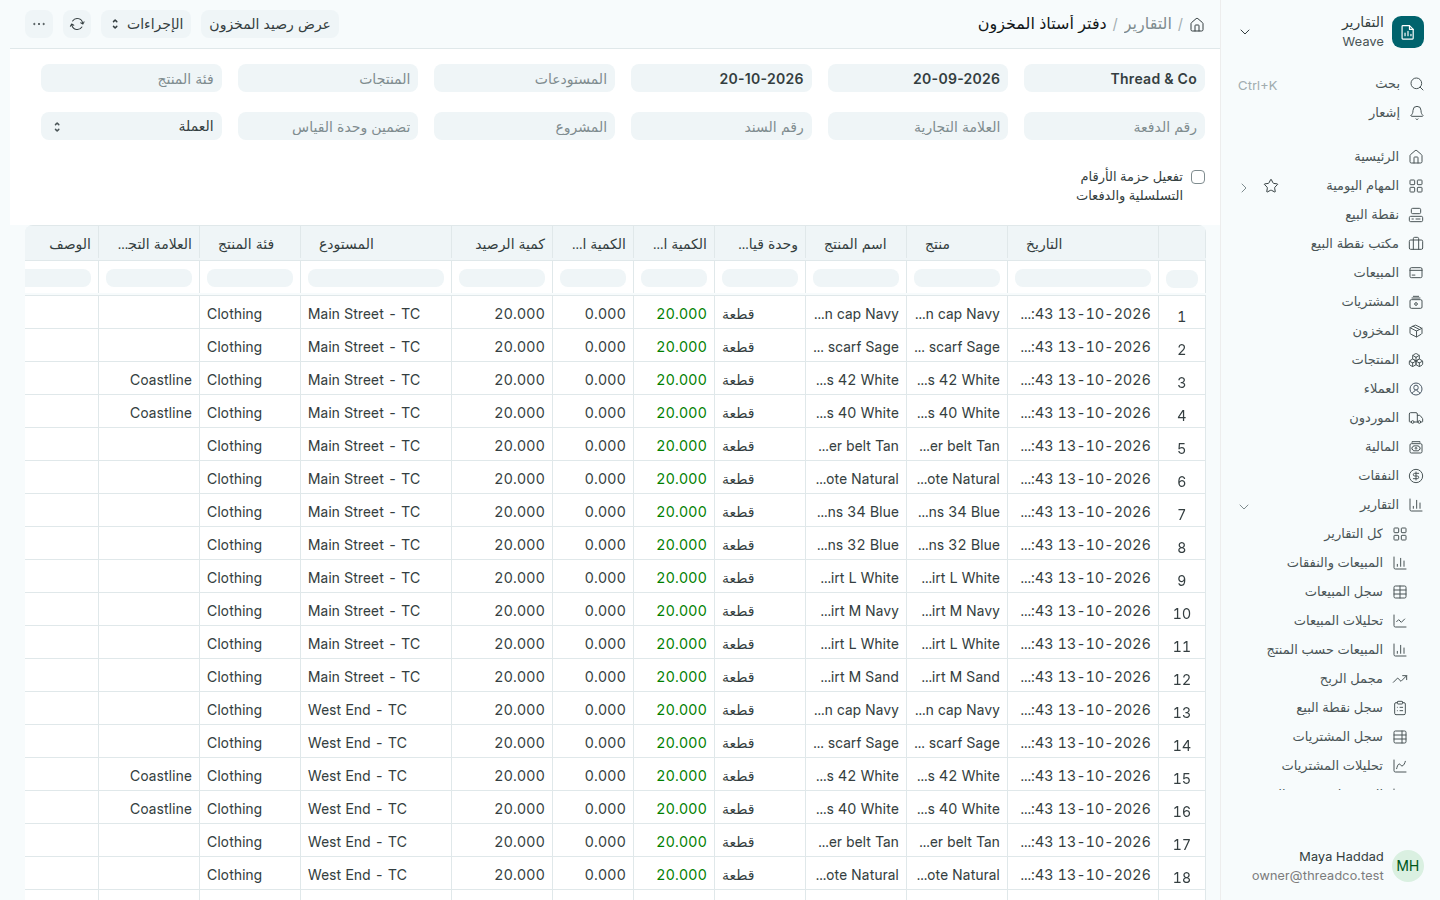Click the المخزون box icon
This screenshot has width=1440, height=900.
pyautogui.click(x=1416, y=331)
